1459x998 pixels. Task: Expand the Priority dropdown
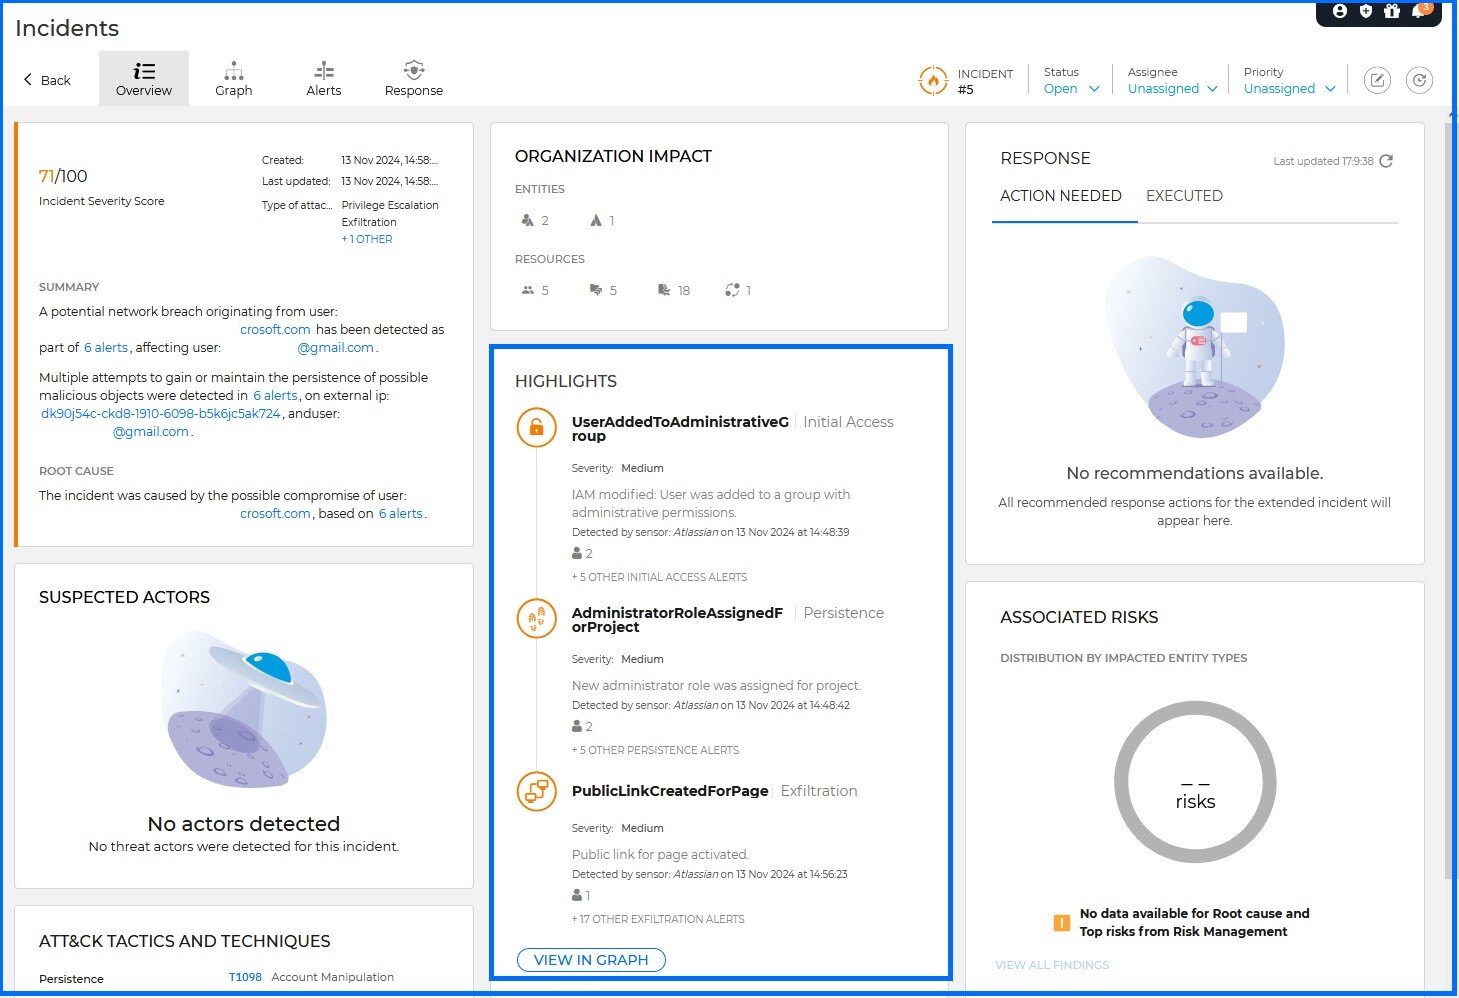click(x=1289, y=88)
